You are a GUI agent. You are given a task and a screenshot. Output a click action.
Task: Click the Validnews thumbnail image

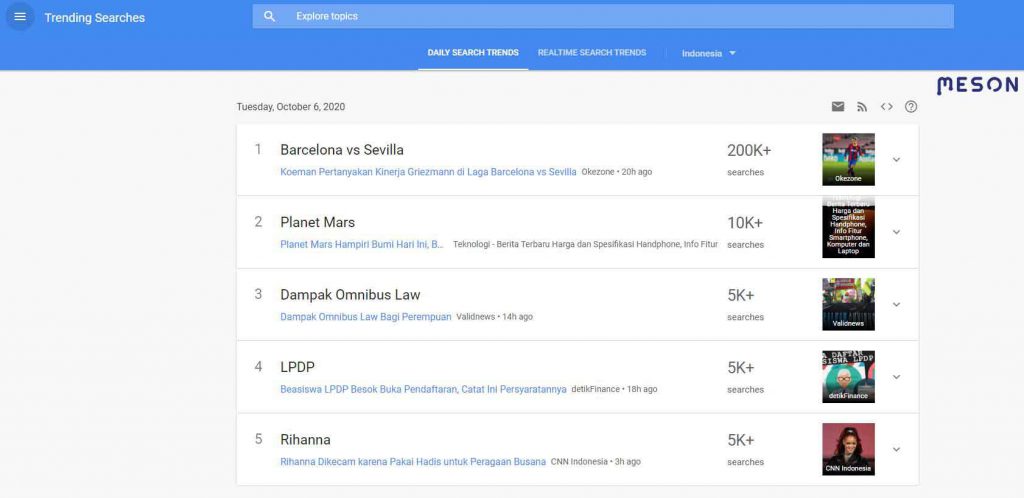tap(848, 304)
